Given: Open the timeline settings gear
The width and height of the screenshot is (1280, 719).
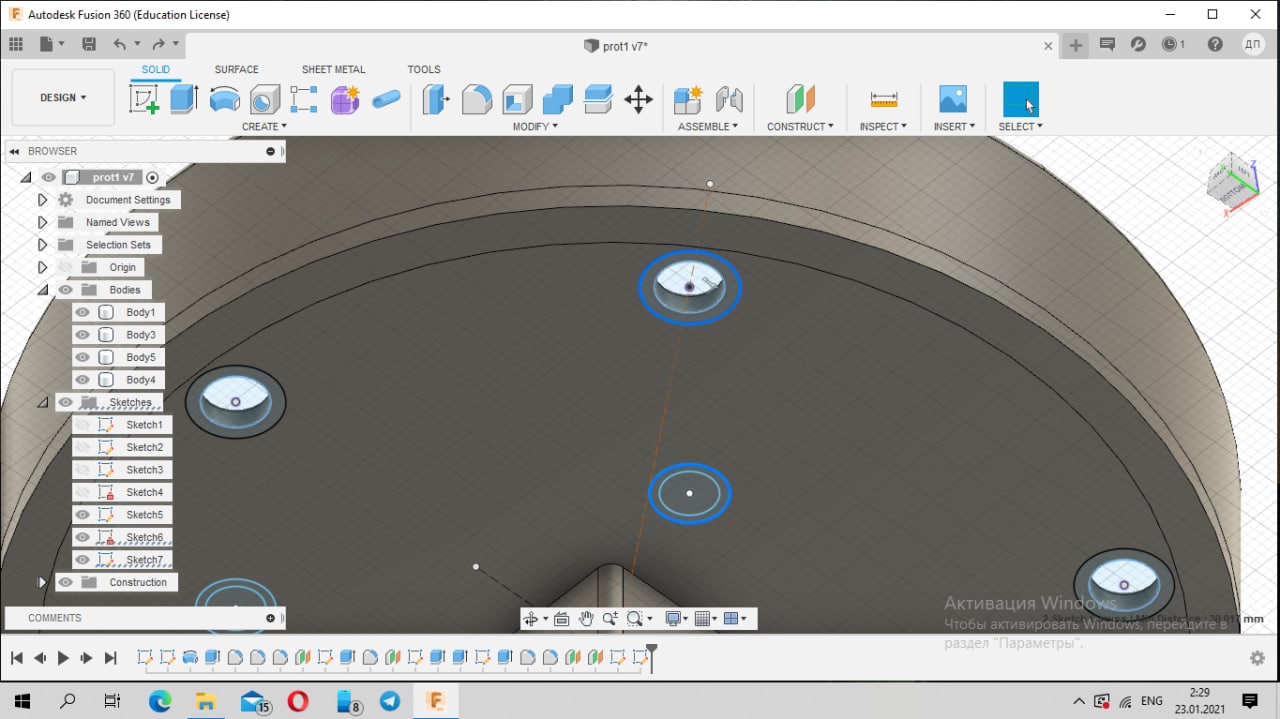Looking at the screenshot, I should click(x=1257, y=658).
